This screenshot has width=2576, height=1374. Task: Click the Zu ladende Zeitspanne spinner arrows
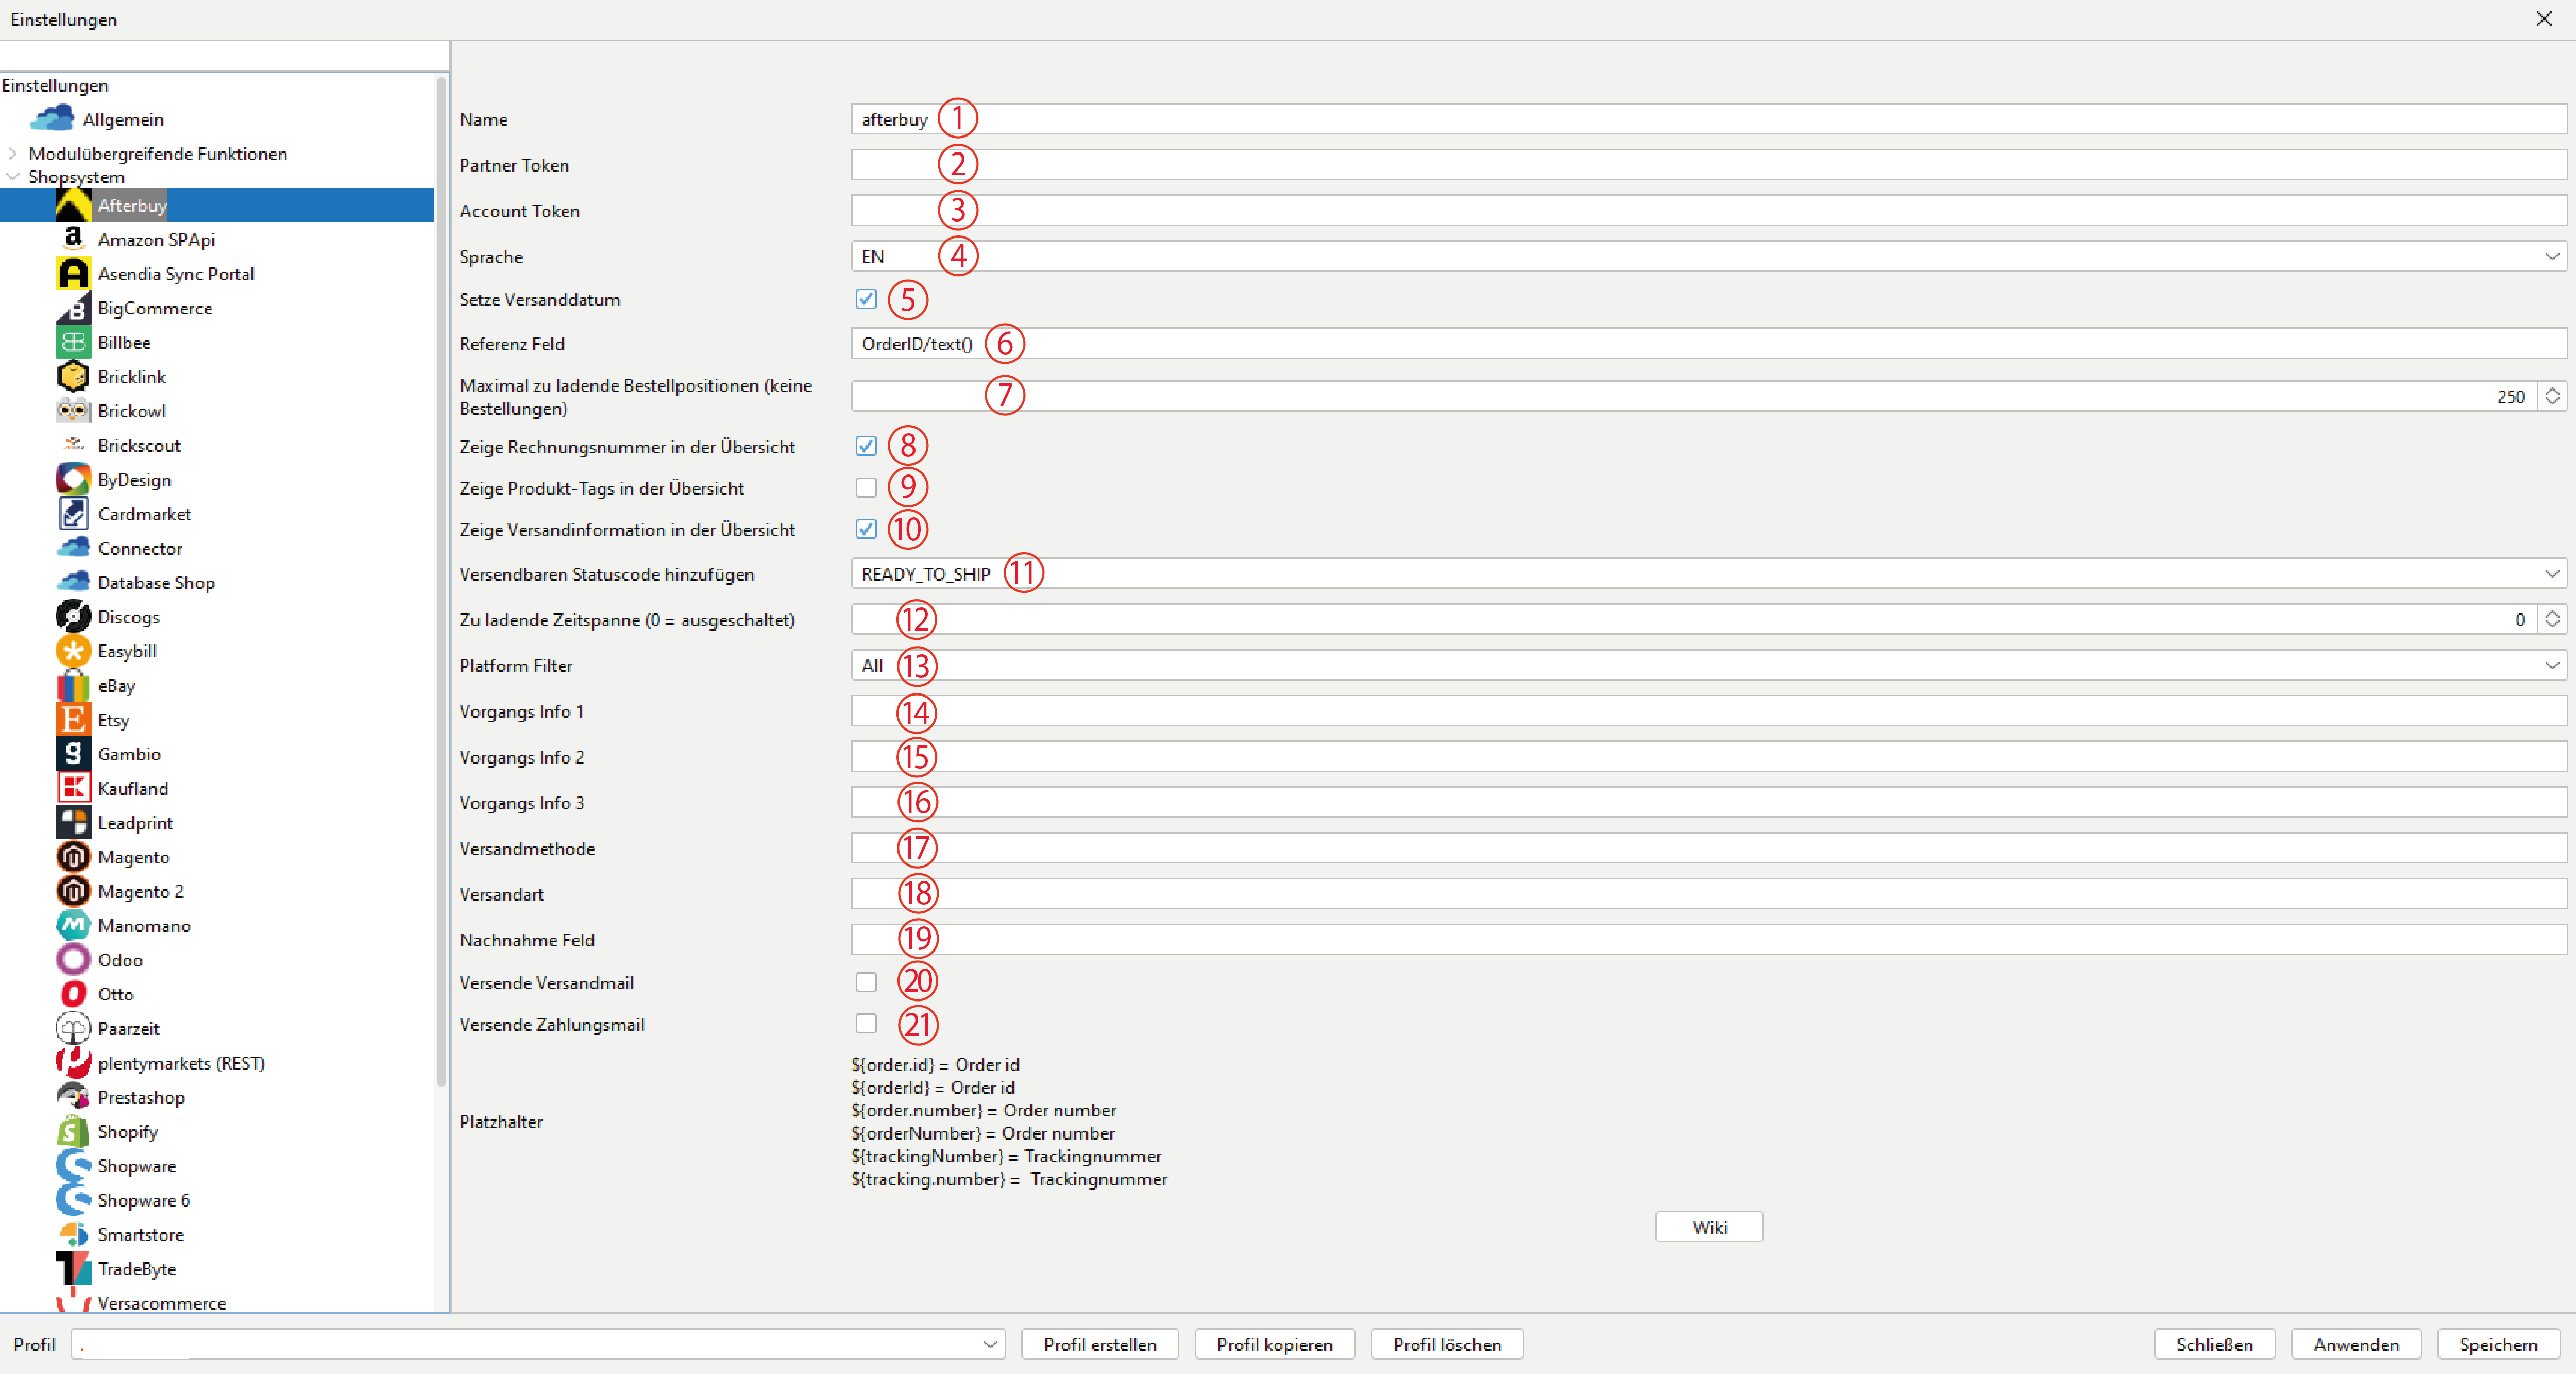2552,619
